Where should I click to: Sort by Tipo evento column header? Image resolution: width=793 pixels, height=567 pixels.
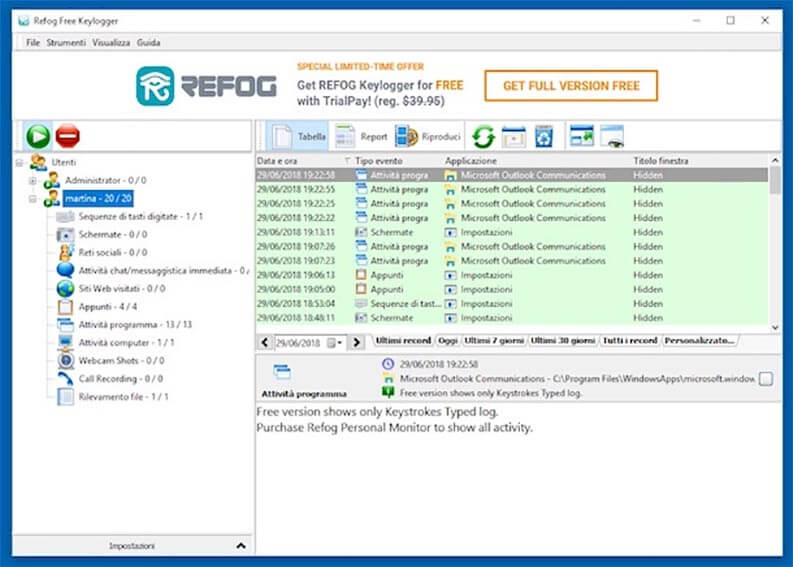click(x=398, y=161)
